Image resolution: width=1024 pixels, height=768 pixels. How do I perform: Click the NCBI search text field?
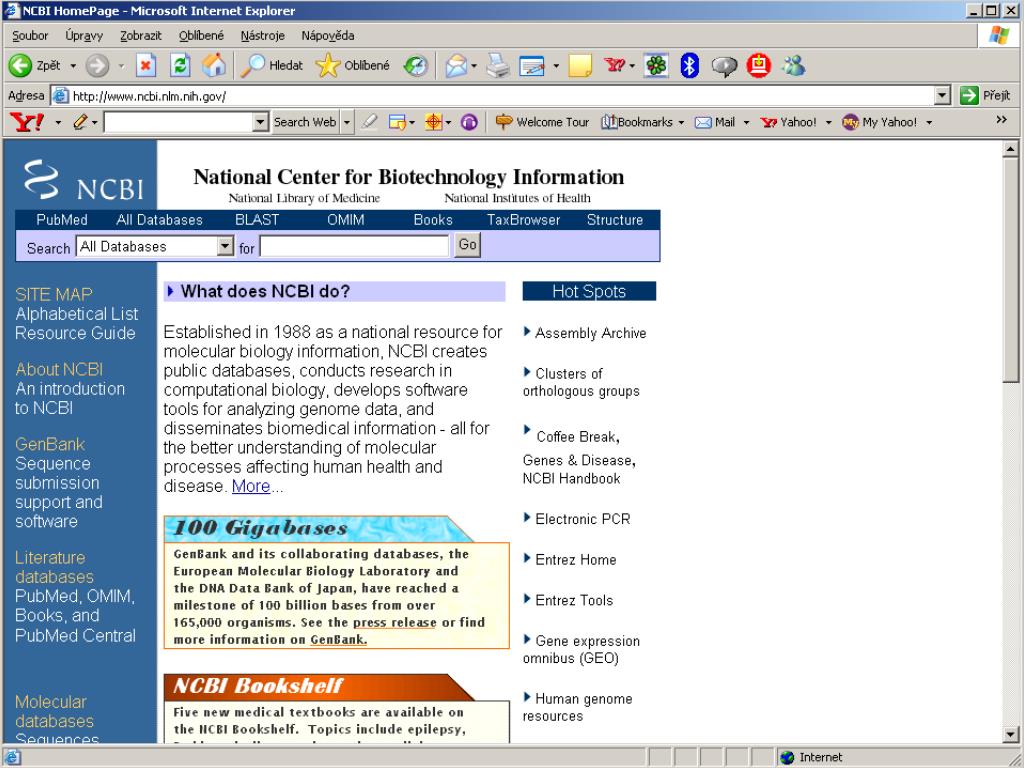pos(355,246)
